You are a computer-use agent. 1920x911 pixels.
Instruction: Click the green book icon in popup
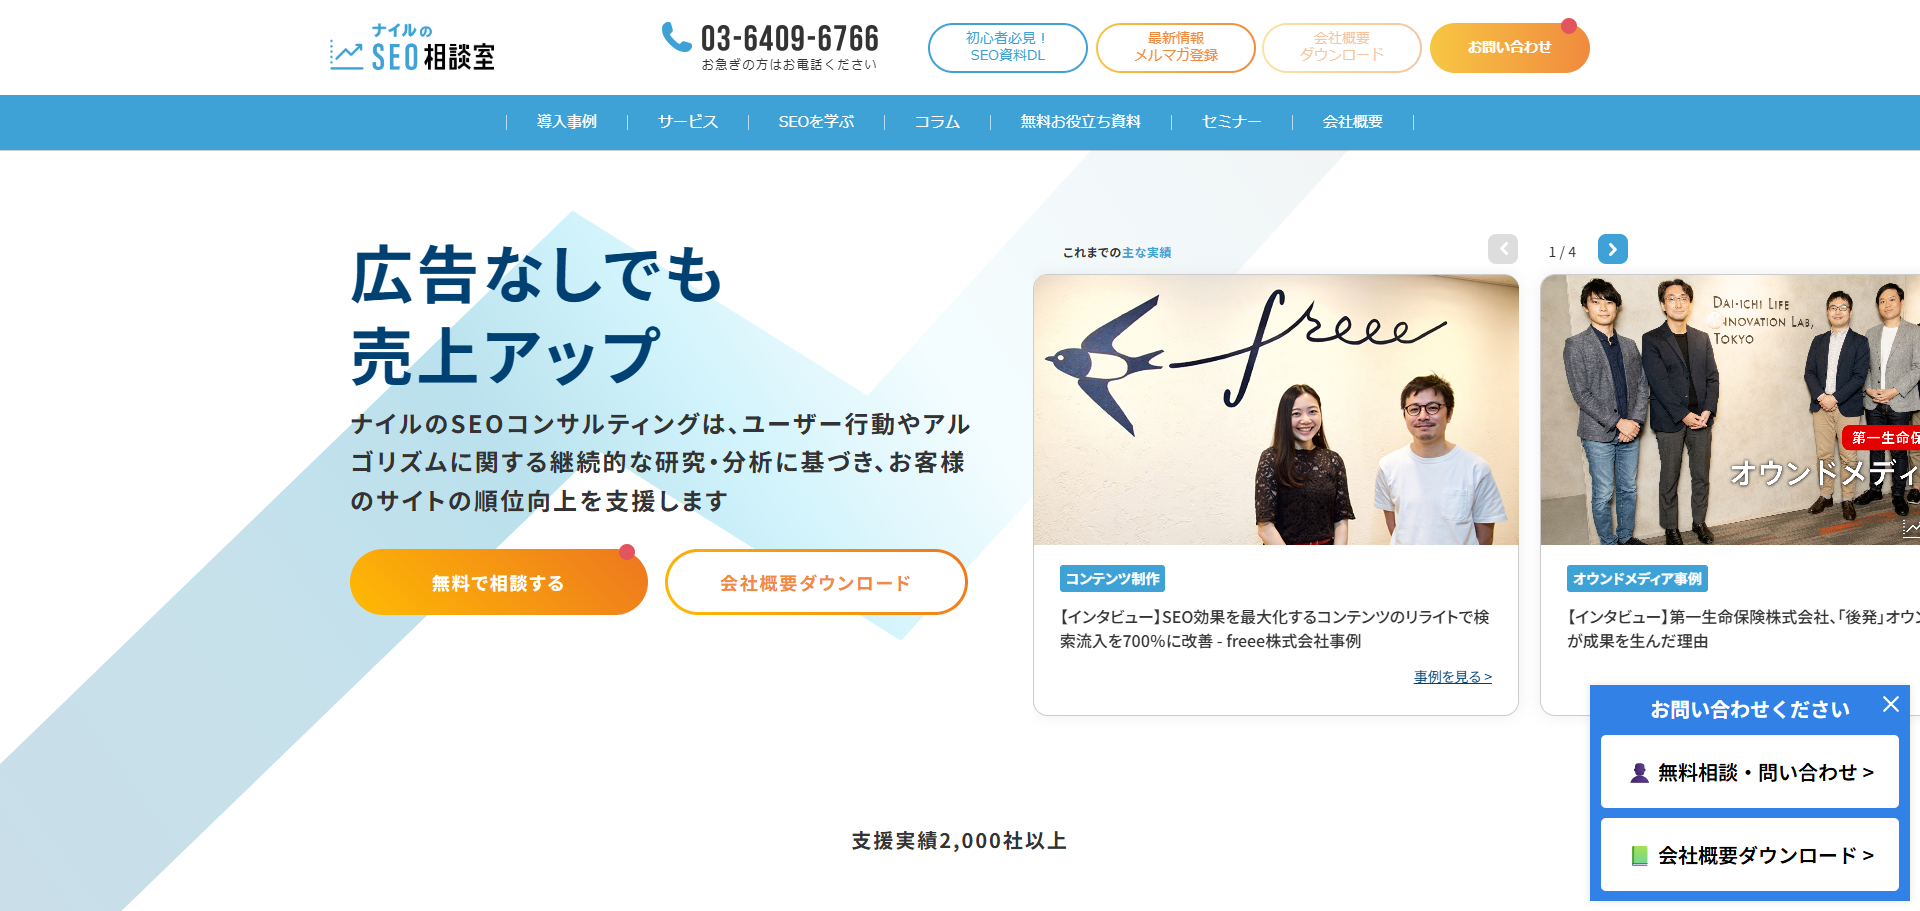[1639, 855]
